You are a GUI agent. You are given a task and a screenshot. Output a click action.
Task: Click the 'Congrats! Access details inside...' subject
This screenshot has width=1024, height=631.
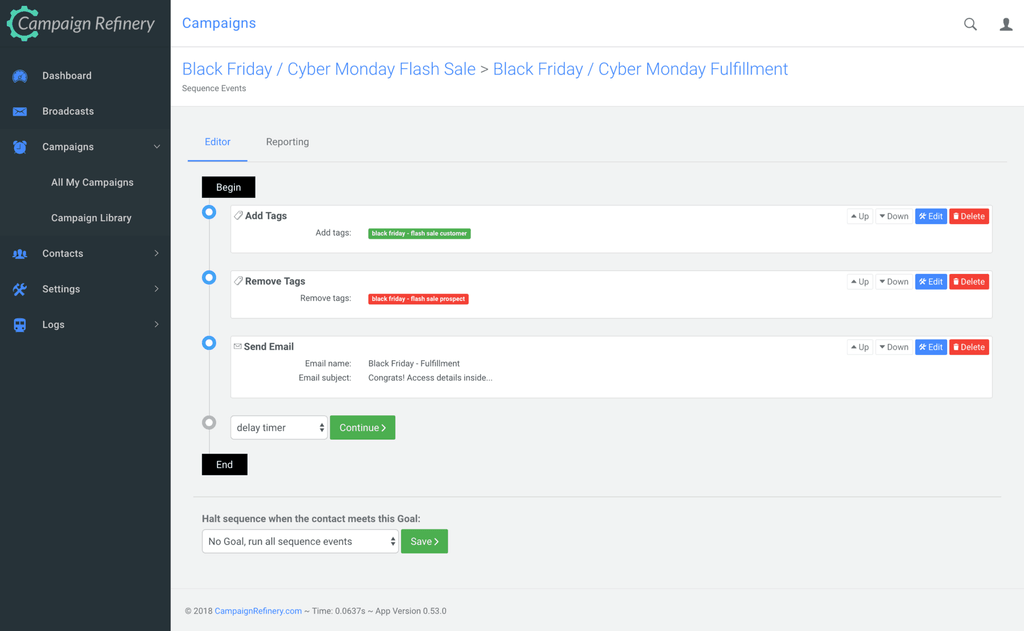coord(430,378)
